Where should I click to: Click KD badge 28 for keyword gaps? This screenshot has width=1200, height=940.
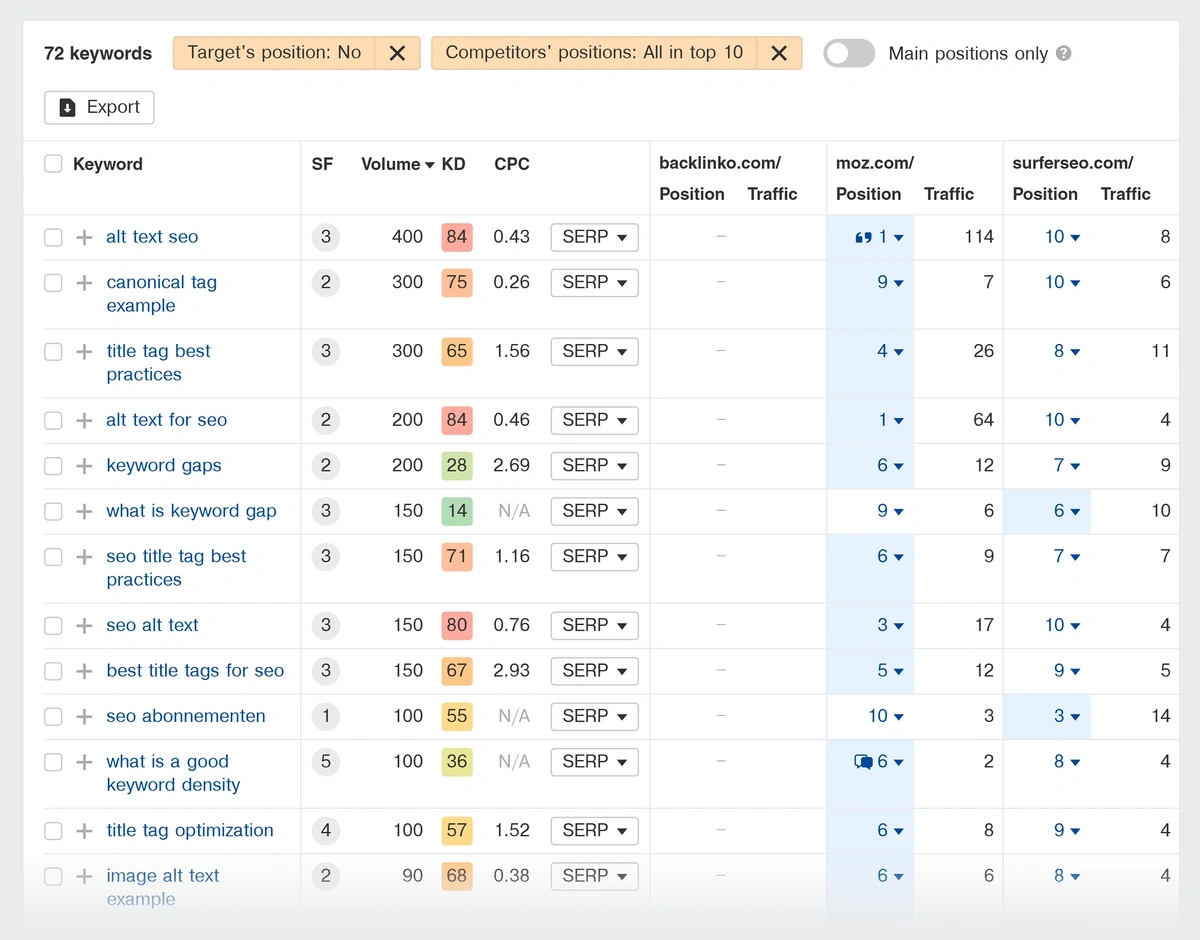click(456, 465)
